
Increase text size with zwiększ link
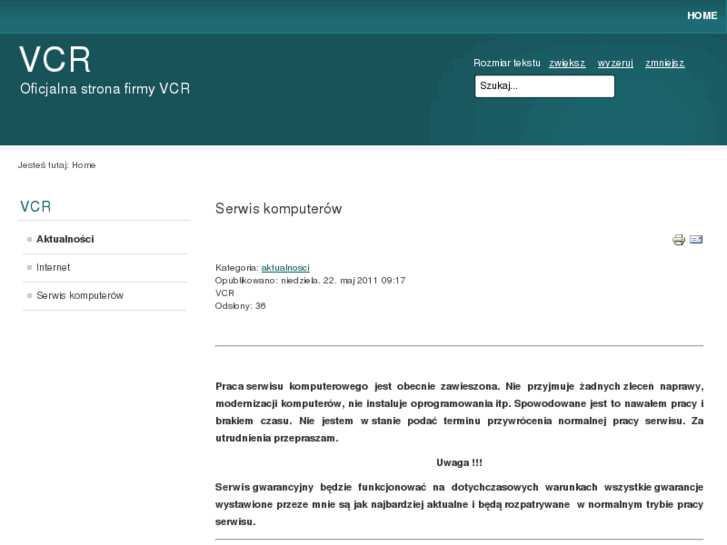tap(567, 63)
